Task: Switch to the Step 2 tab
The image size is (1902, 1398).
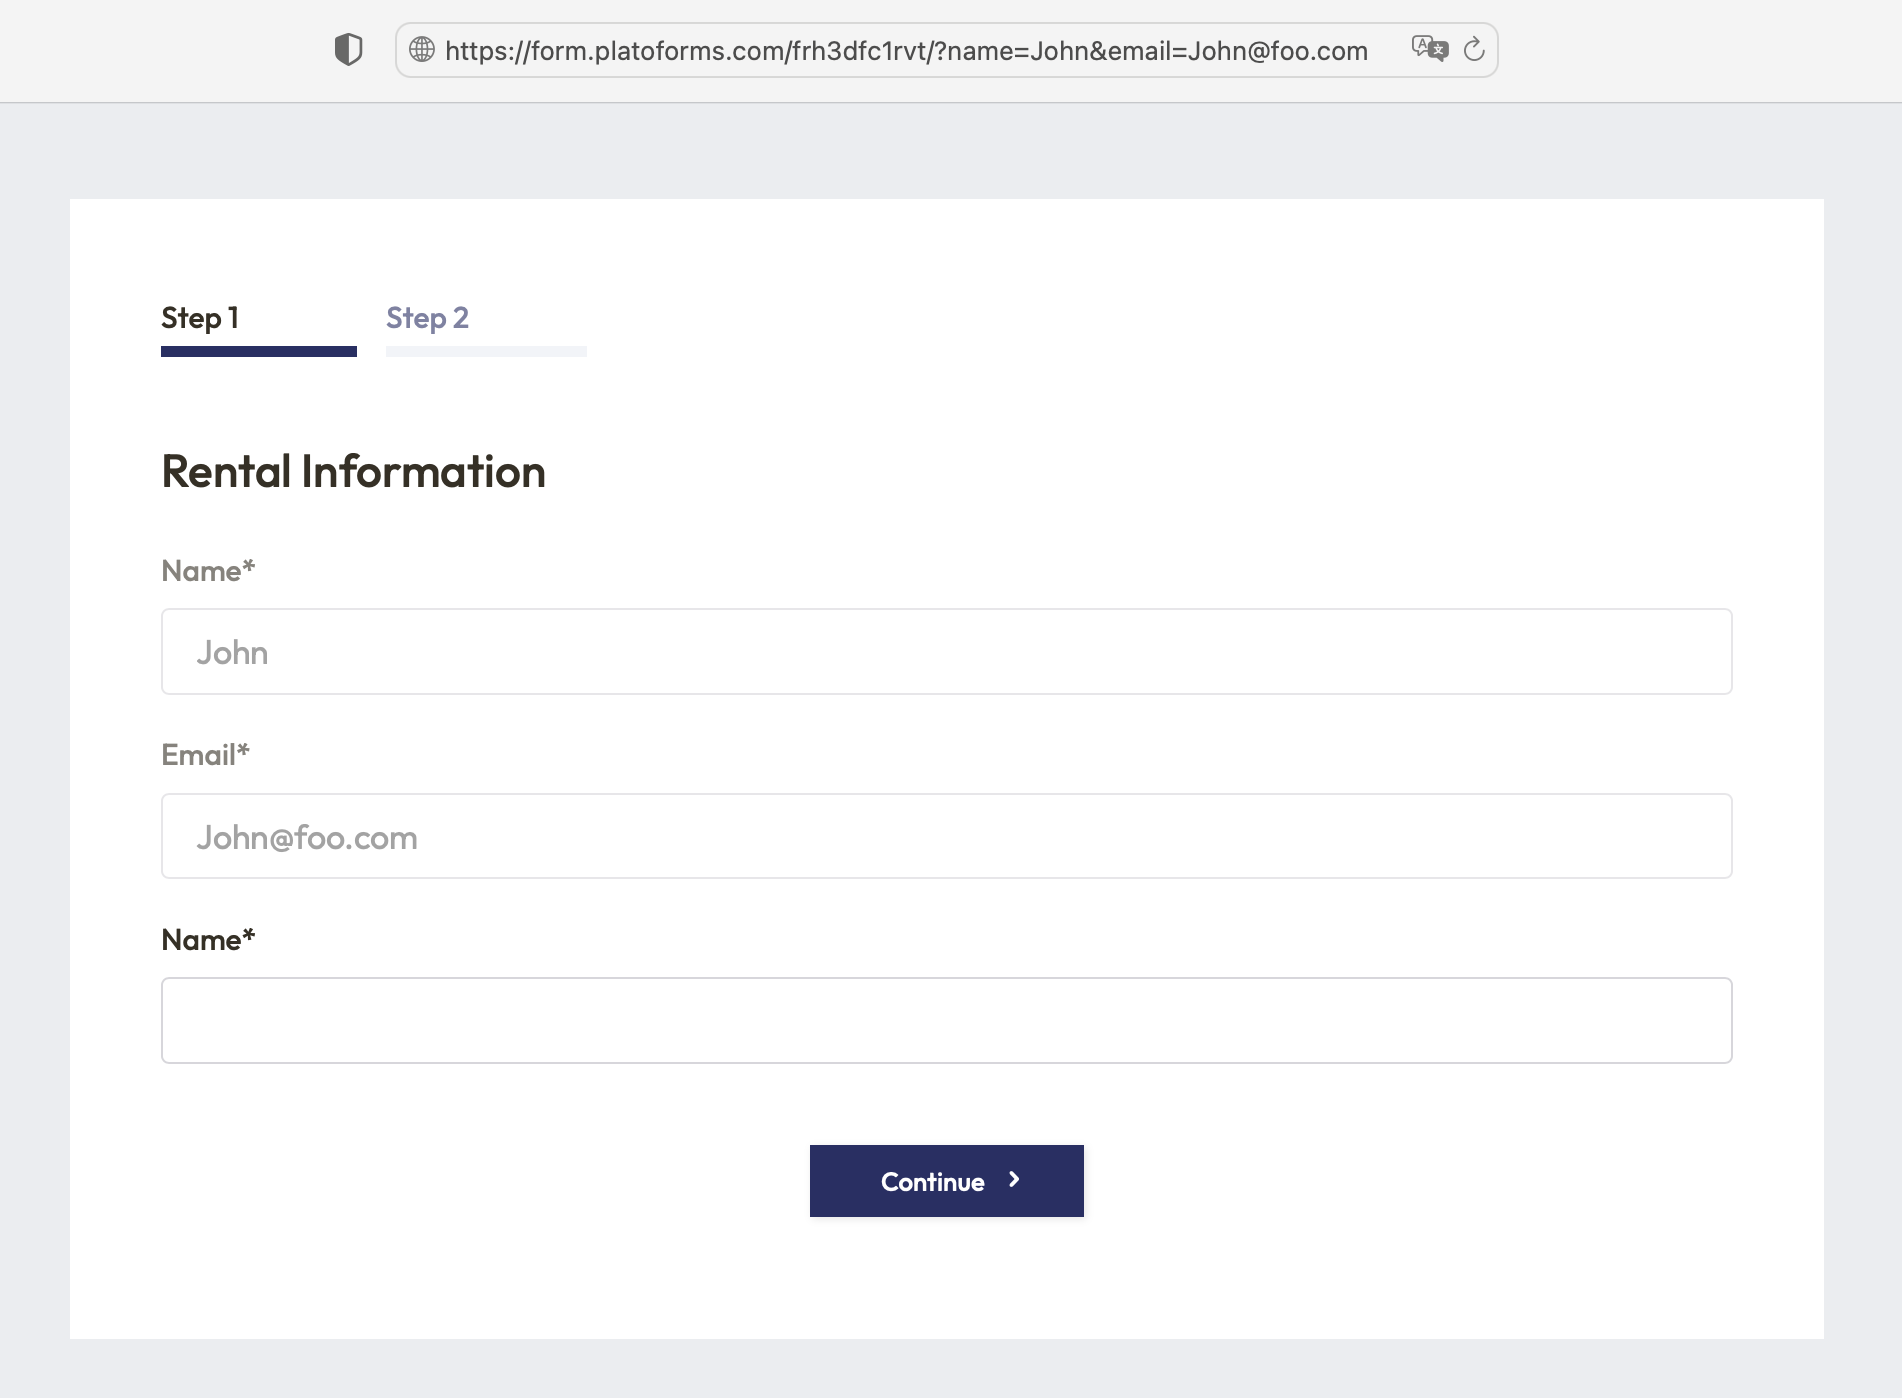Action: pyautogui.click(x=427, y=318)
